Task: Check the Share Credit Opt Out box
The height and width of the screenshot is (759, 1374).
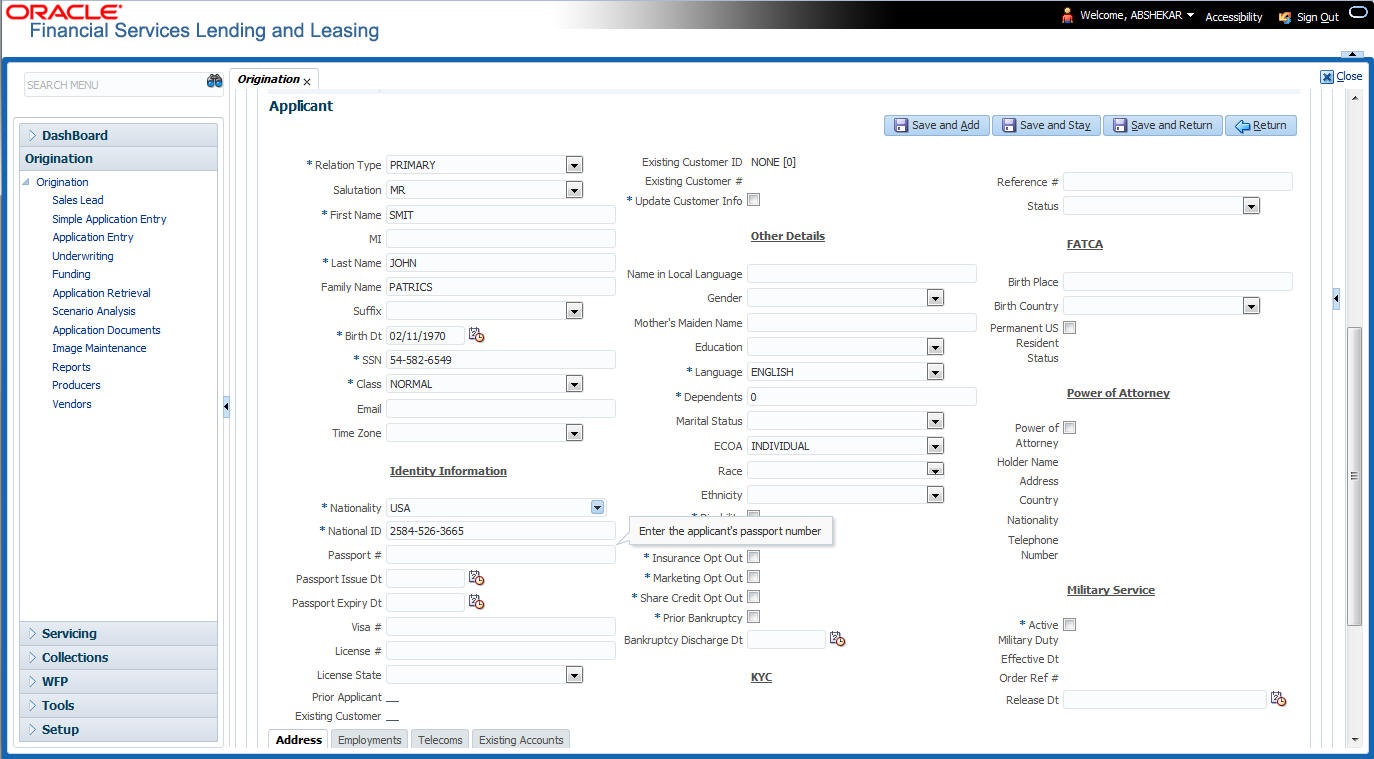Action: pyautogui.click(x=754, y=597)
